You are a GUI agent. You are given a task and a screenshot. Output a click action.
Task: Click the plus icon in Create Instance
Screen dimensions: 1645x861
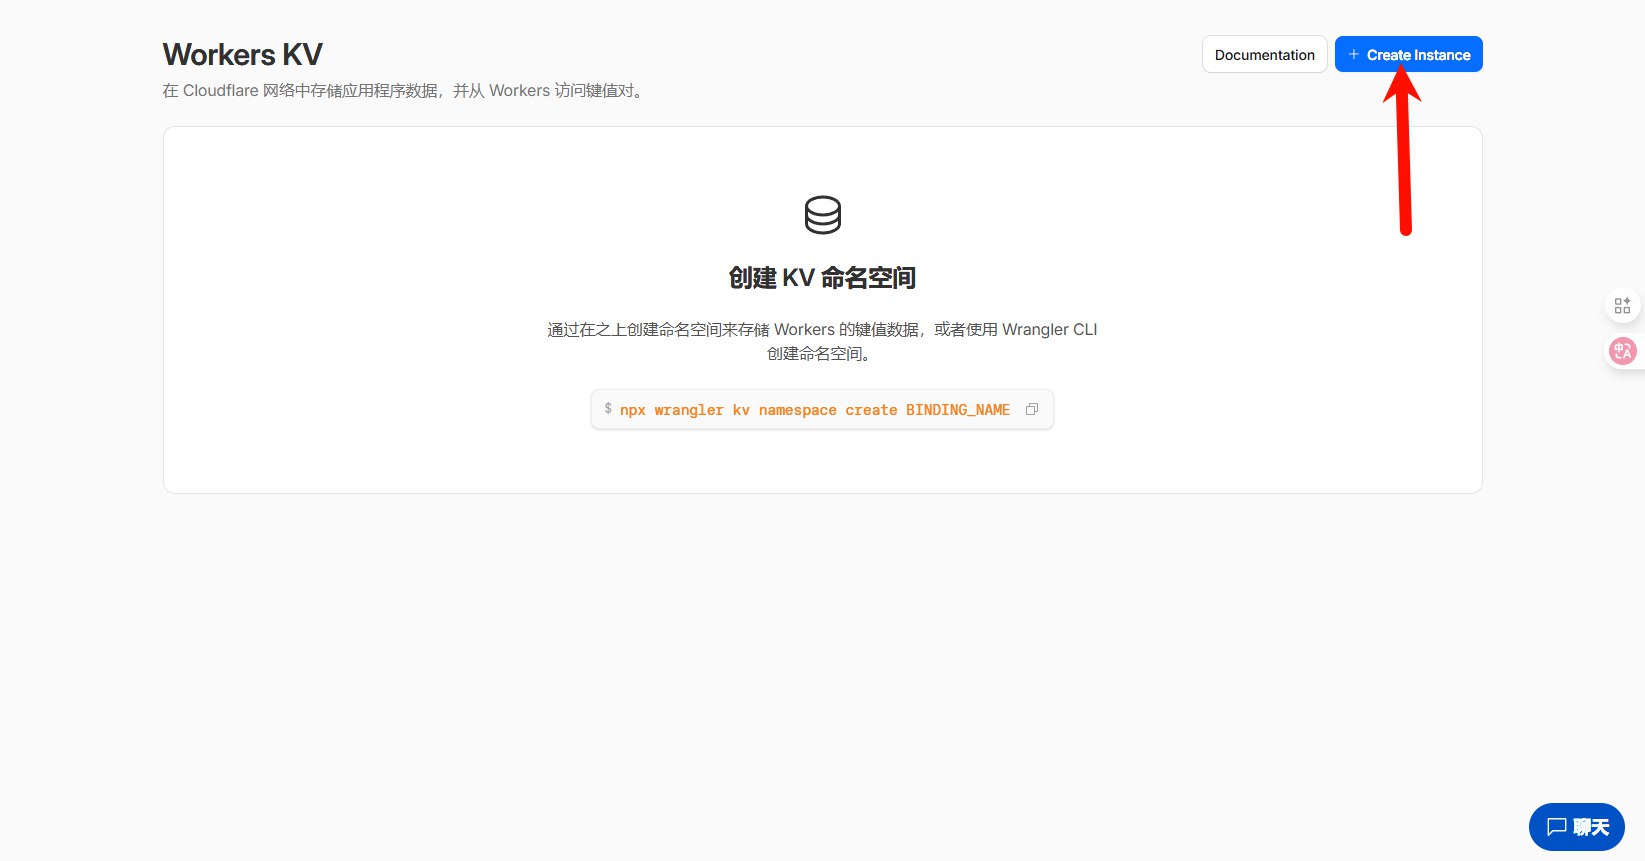click(x=1353, y=54)
